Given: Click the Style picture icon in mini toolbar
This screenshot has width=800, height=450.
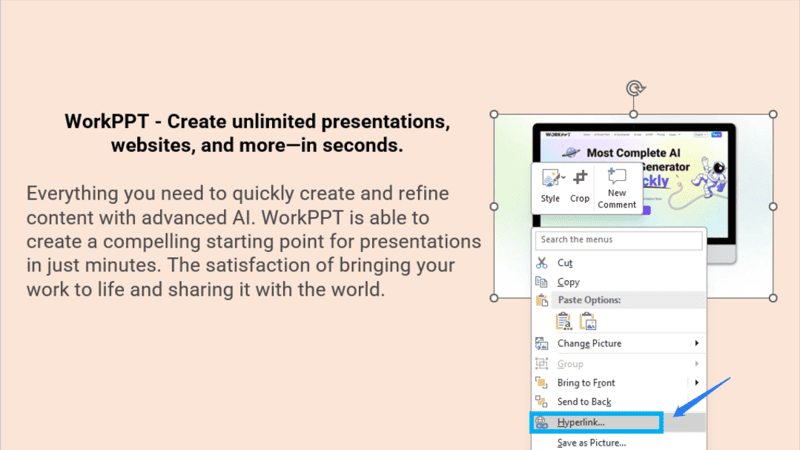Looking at the screenshot, I should (x=549, y=179).
